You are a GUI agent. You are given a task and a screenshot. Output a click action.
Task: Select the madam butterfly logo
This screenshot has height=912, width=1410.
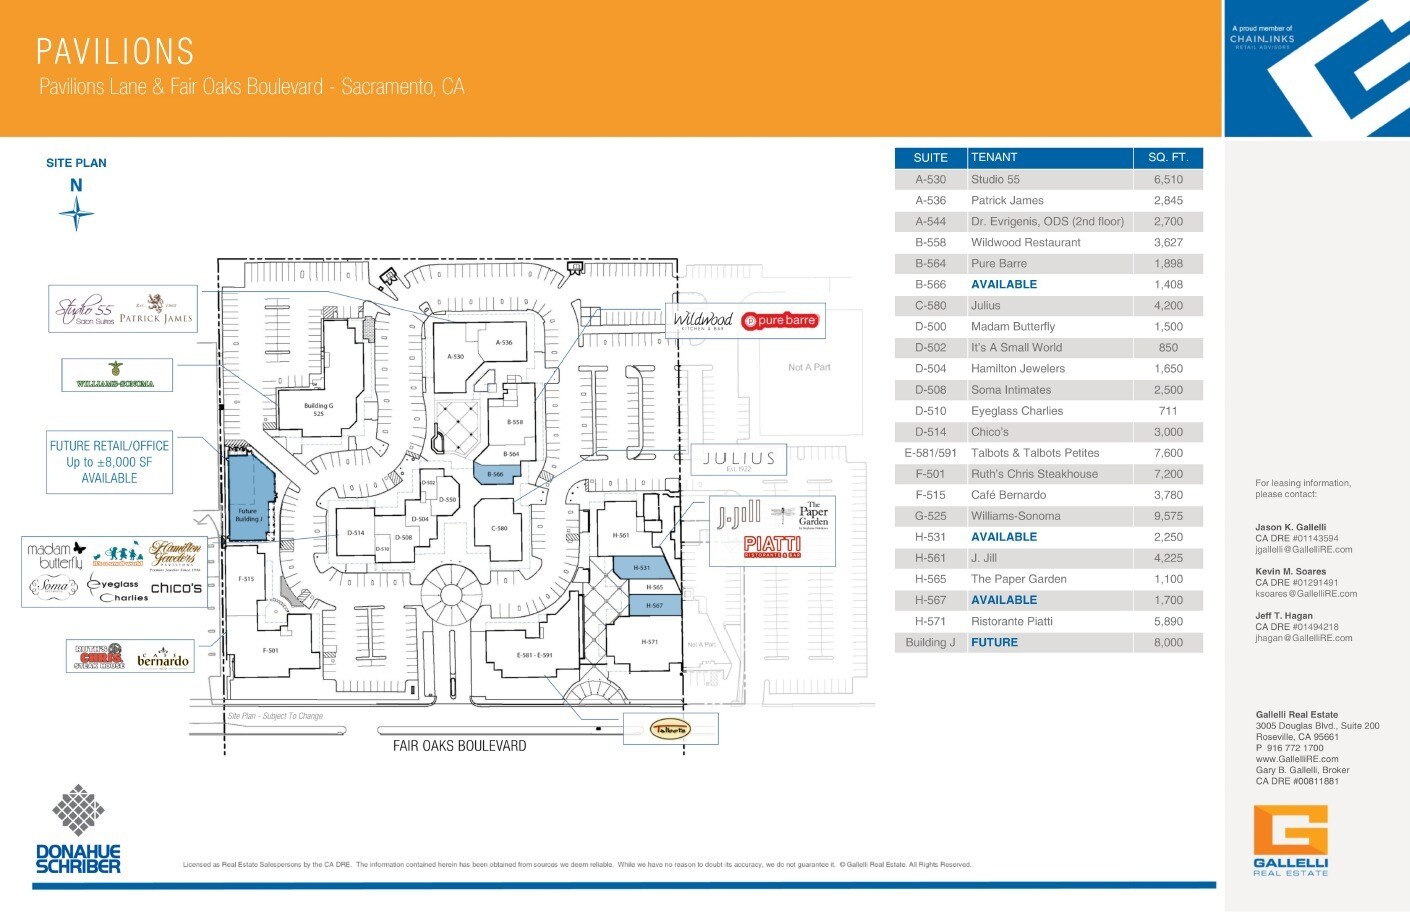click(56, 556)
